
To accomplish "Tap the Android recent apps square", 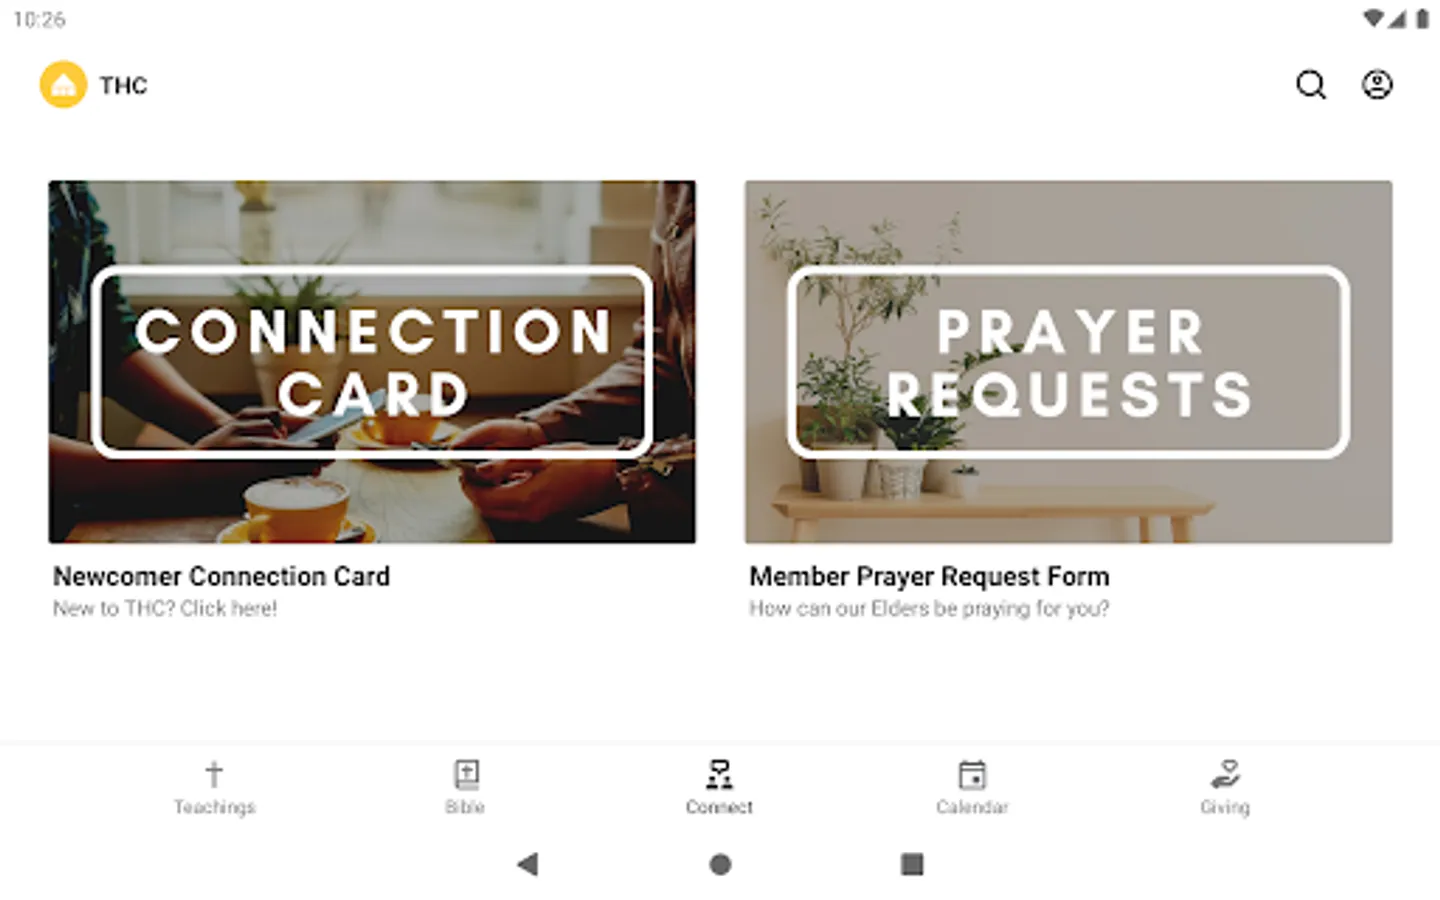I will (x=912, y=864).
